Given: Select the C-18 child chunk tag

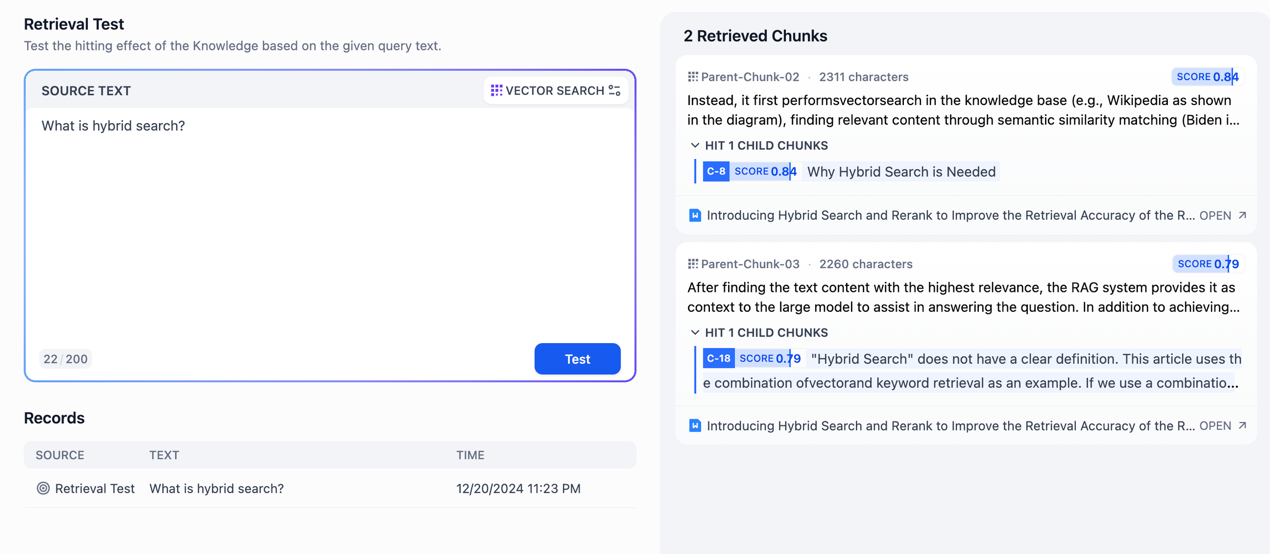Looking at the screenshot, I should [x=718, y=359].
